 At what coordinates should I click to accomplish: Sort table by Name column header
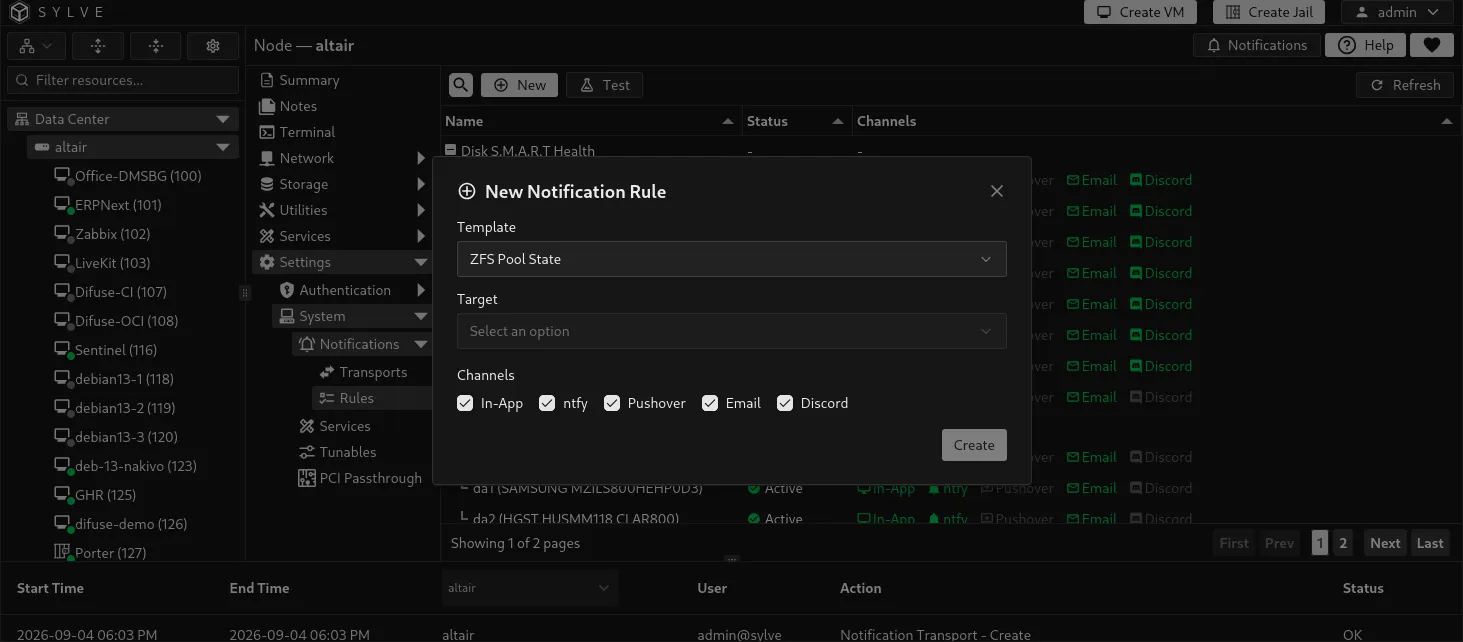pyautogui.click(x=590, y=121)
